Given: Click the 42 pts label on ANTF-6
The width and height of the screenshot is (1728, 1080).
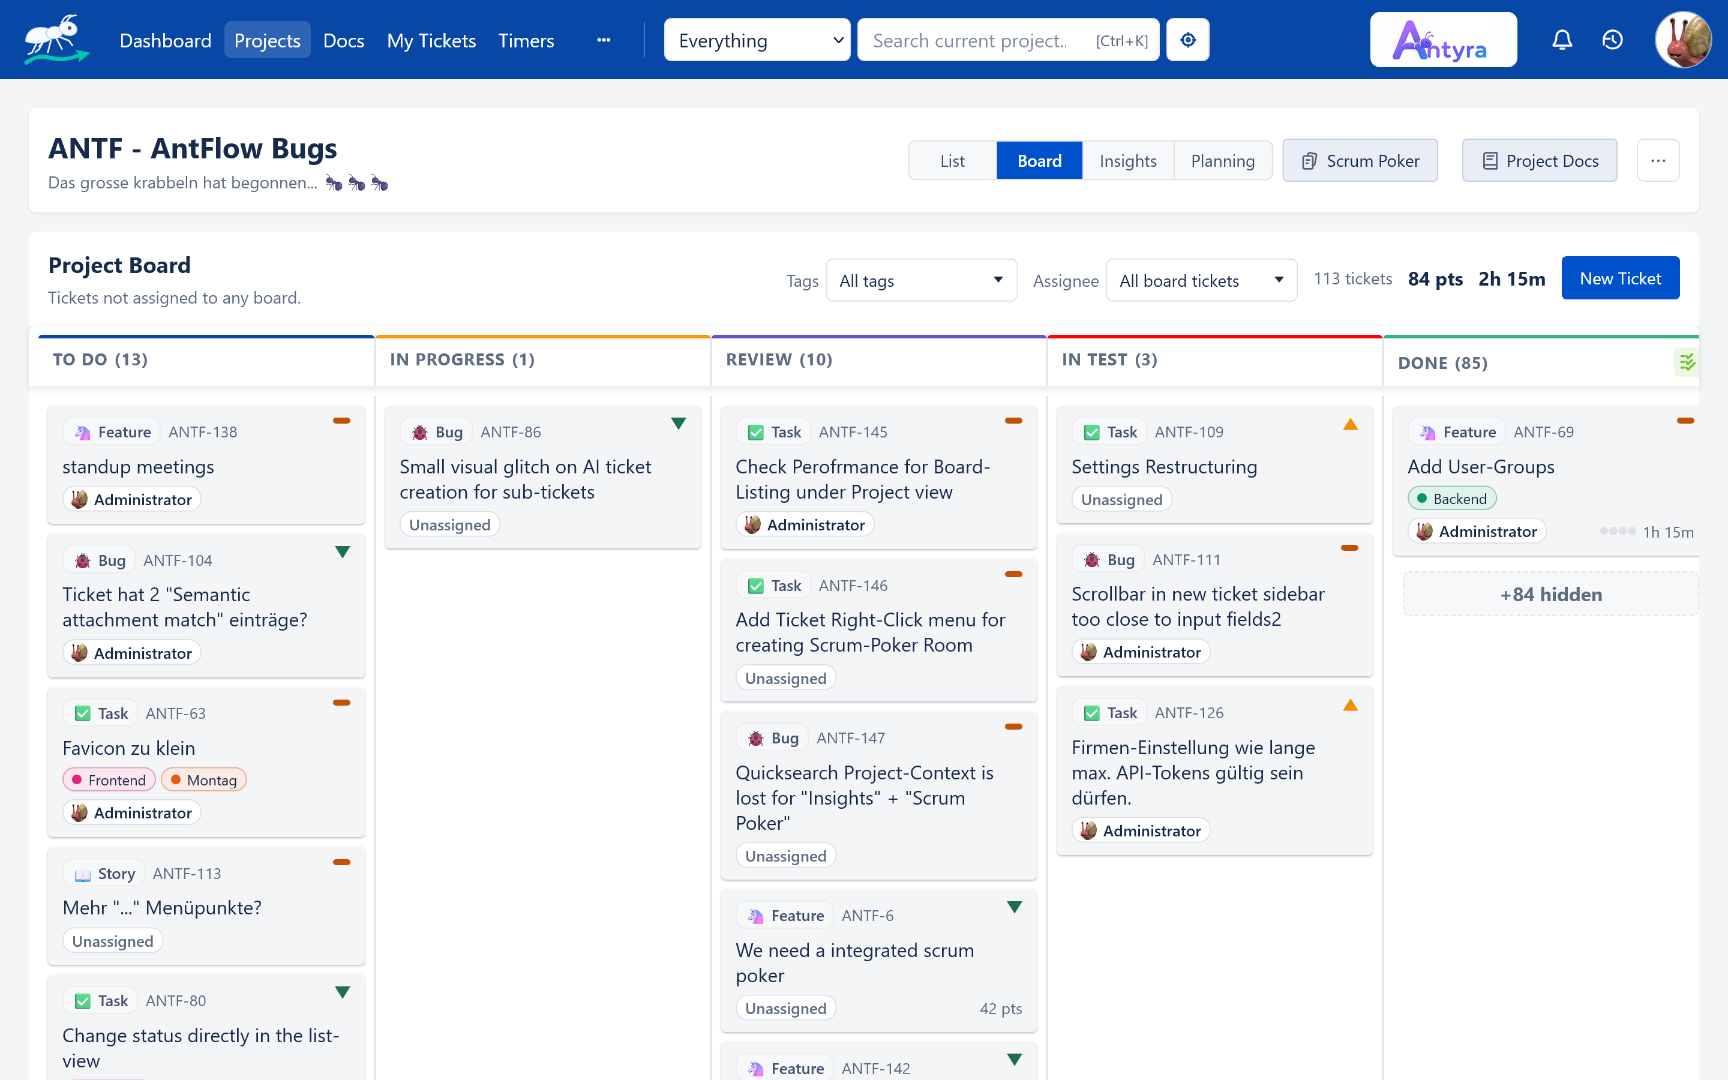Looking at the screenshot, I should [1001, 1008].
